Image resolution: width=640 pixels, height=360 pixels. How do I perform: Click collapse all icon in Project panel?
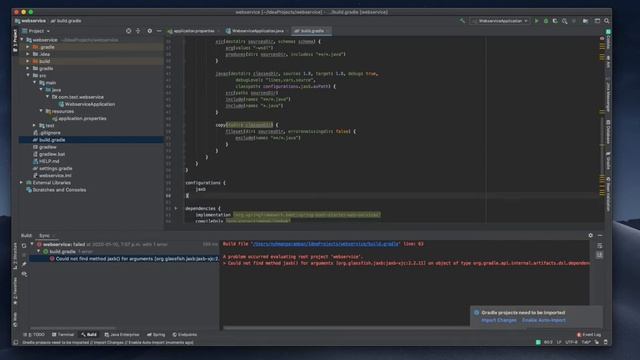click(x=138, y=31)
